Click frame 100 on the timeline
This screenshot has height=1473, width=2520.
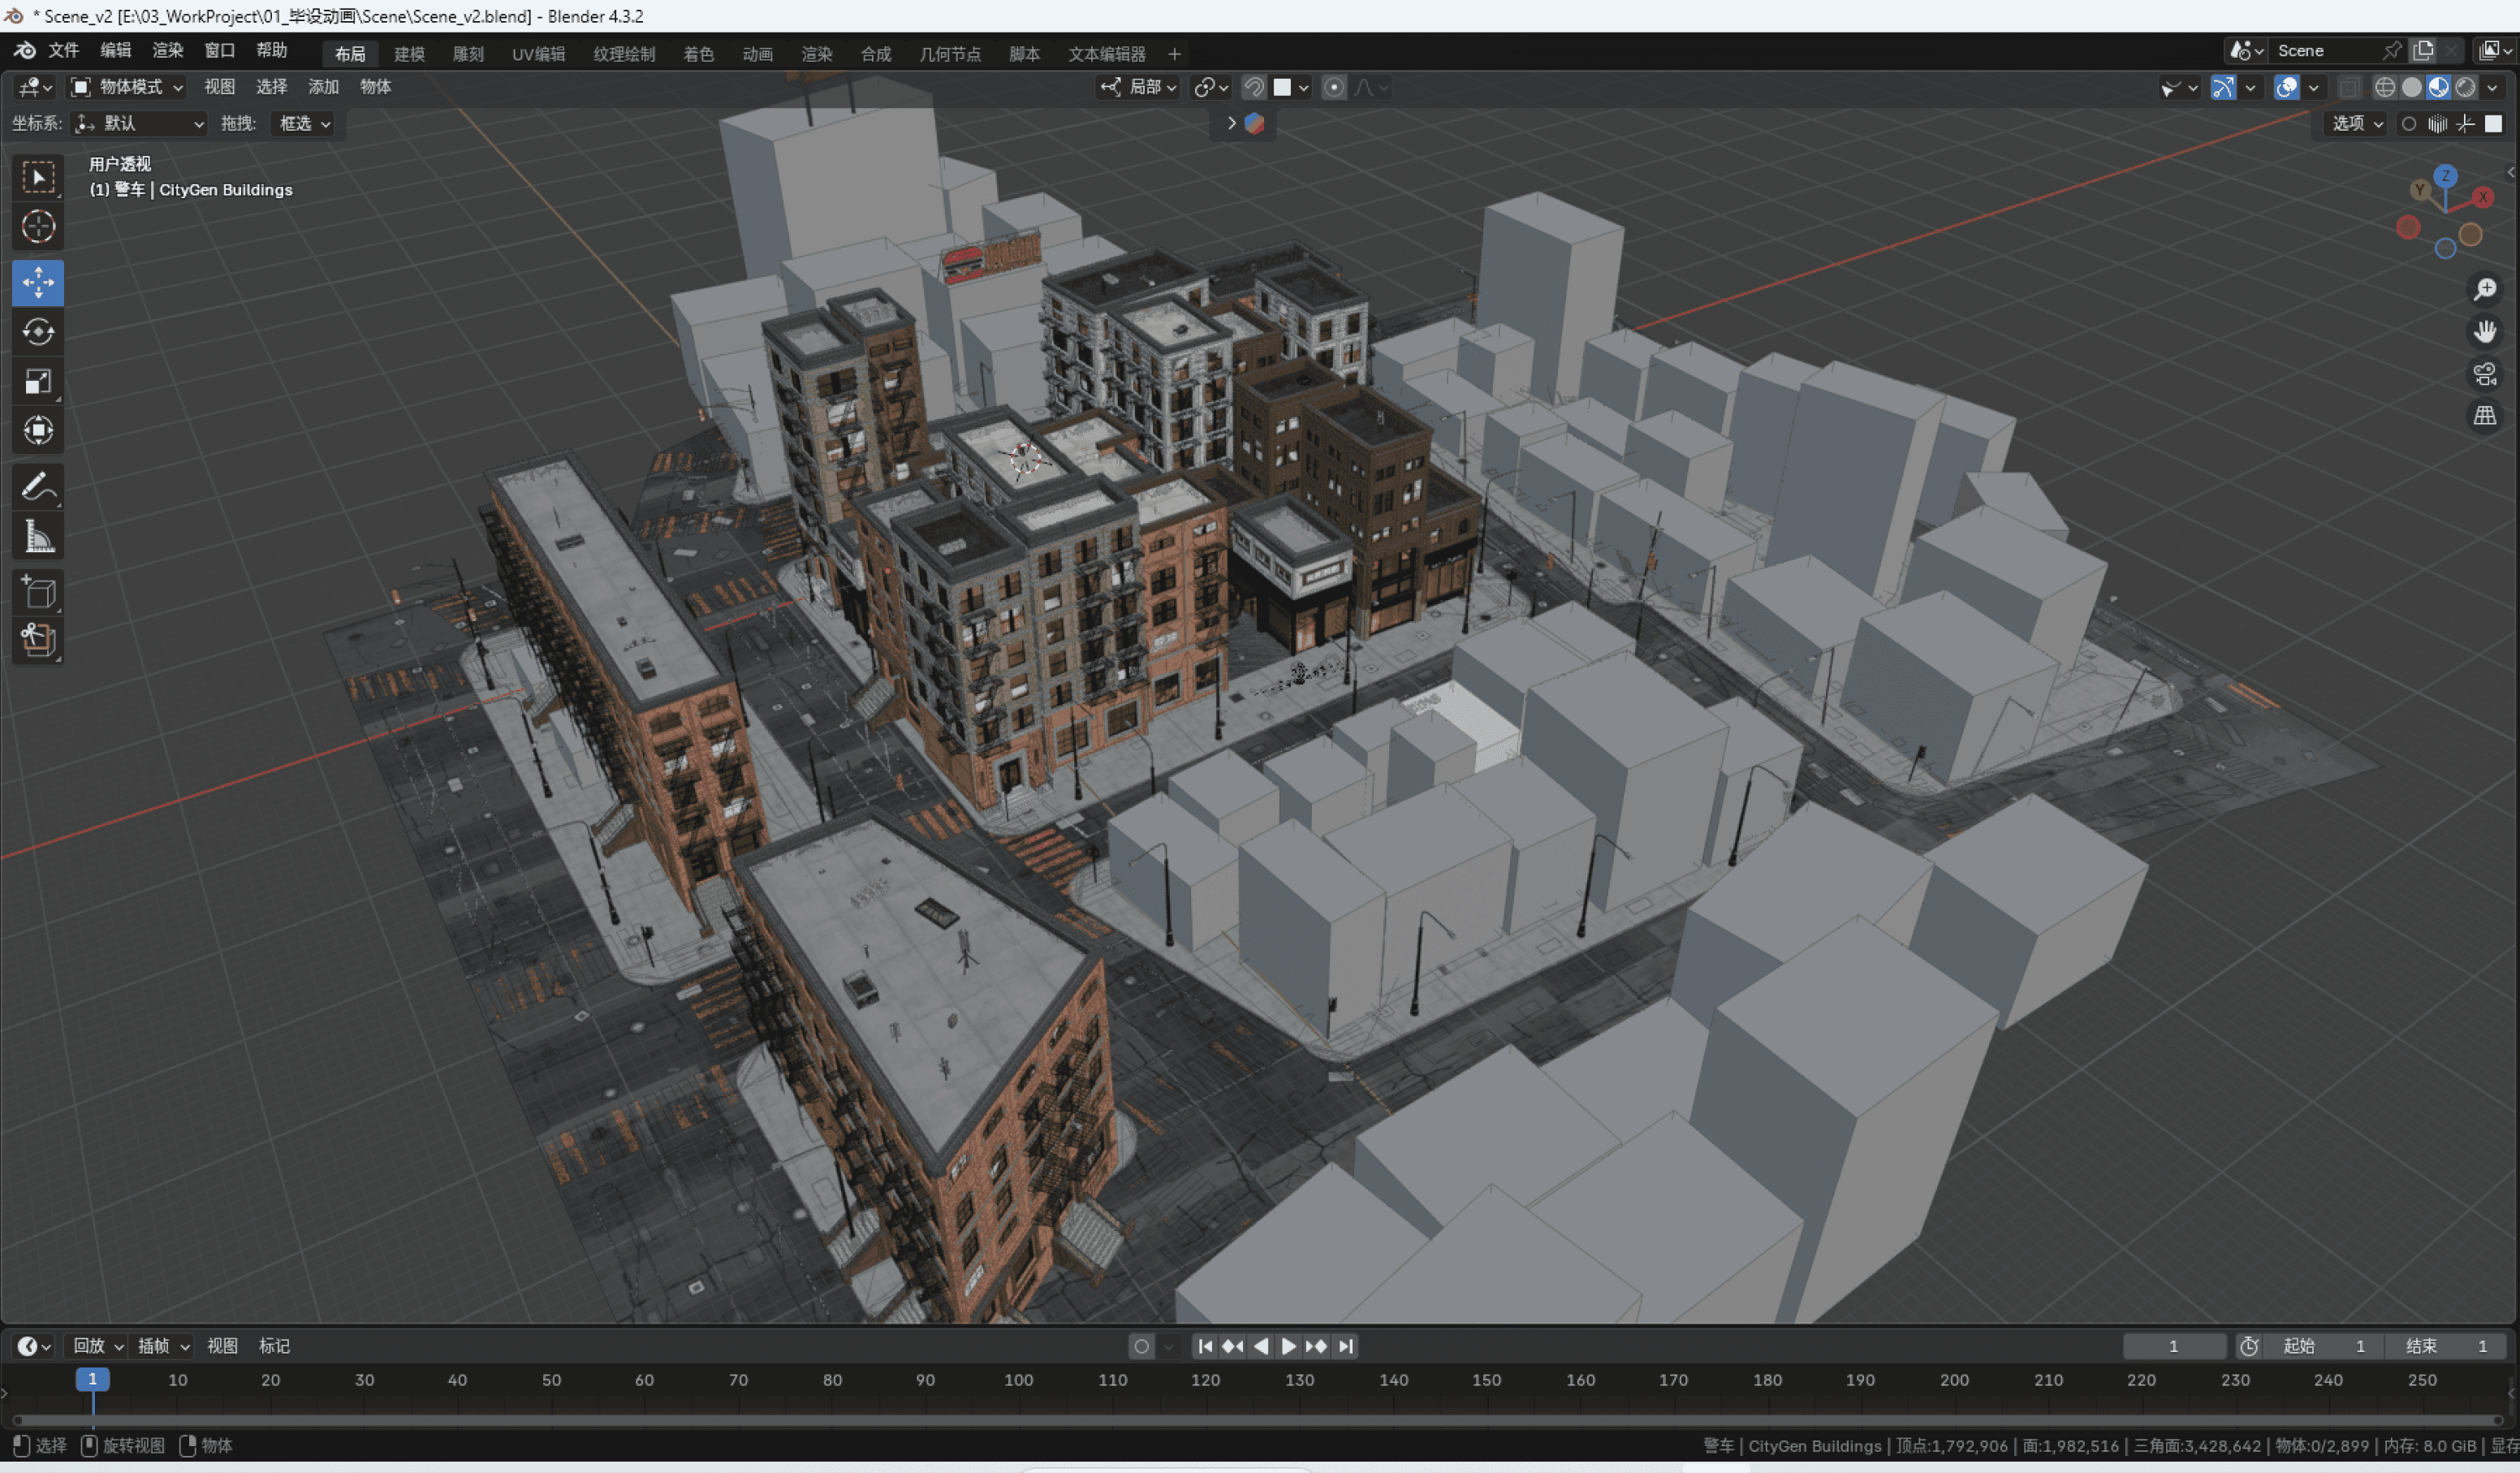tap(1018, 1381)
